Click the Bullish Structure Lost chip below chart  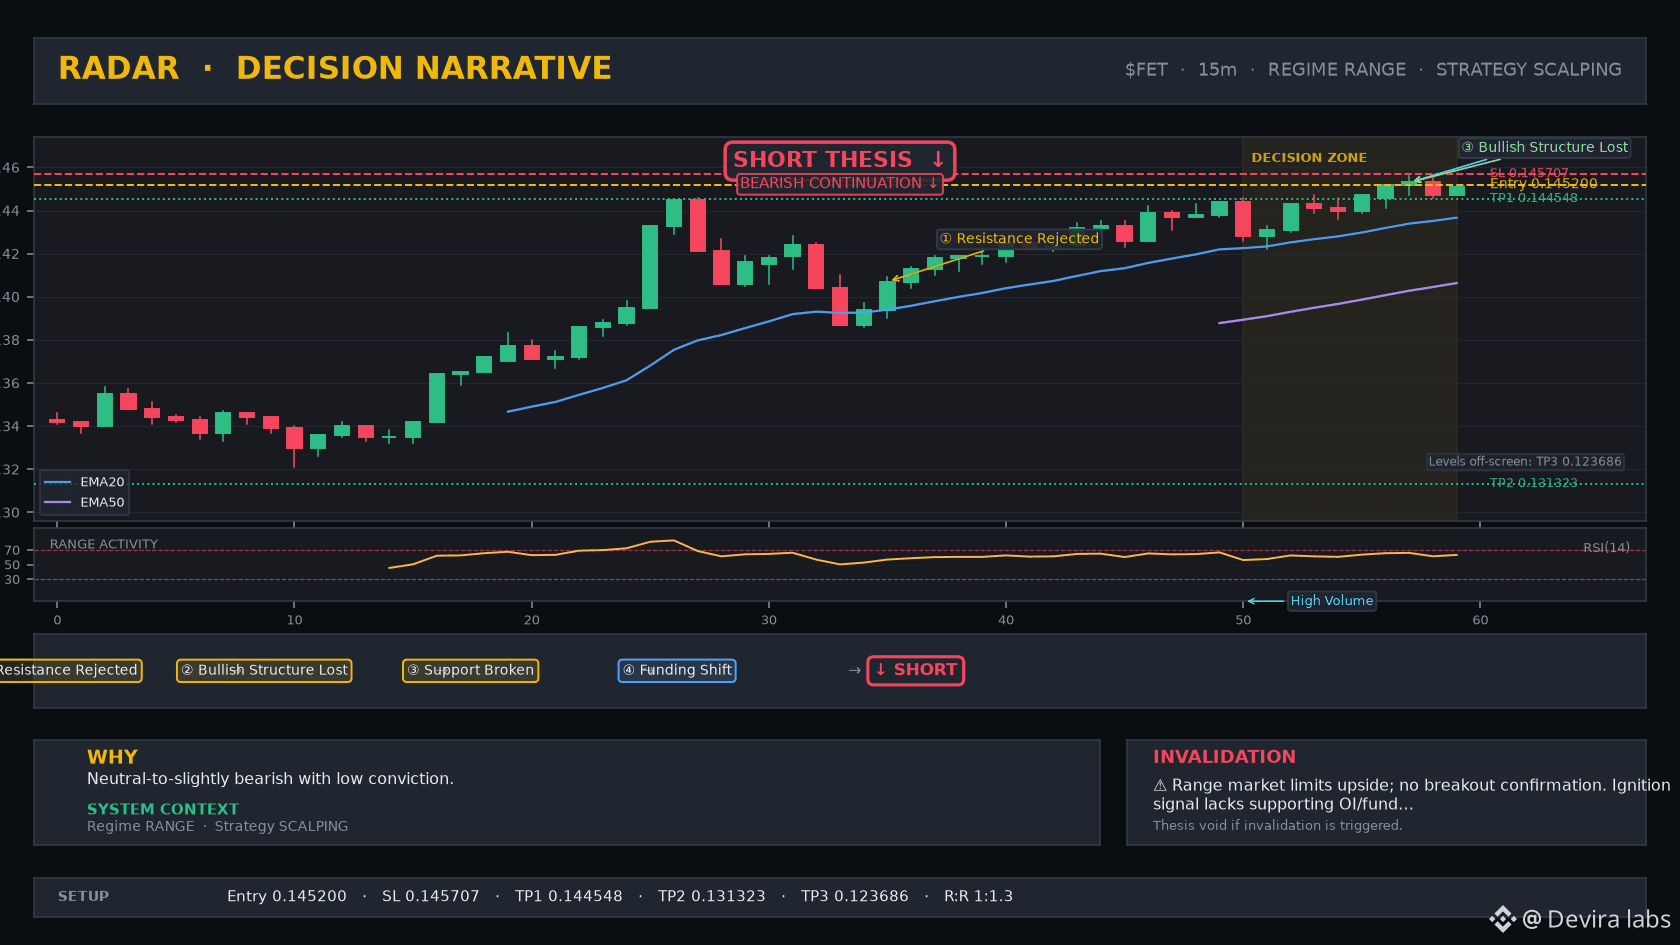coord(264,670)
